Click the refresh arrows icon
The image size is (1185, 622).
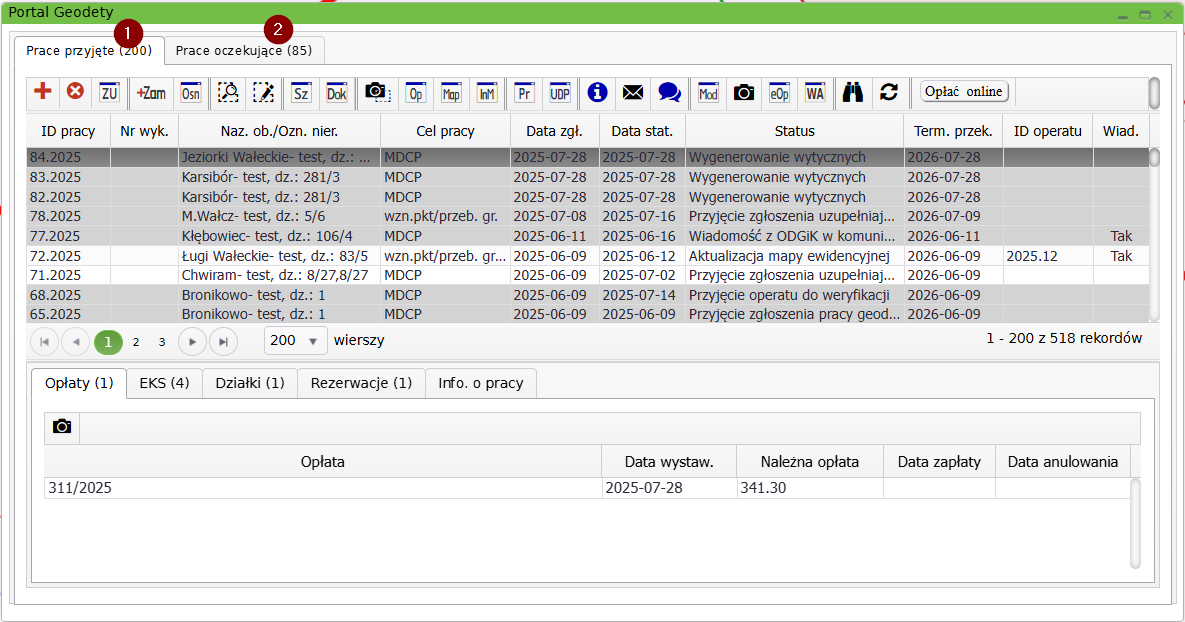888,92
